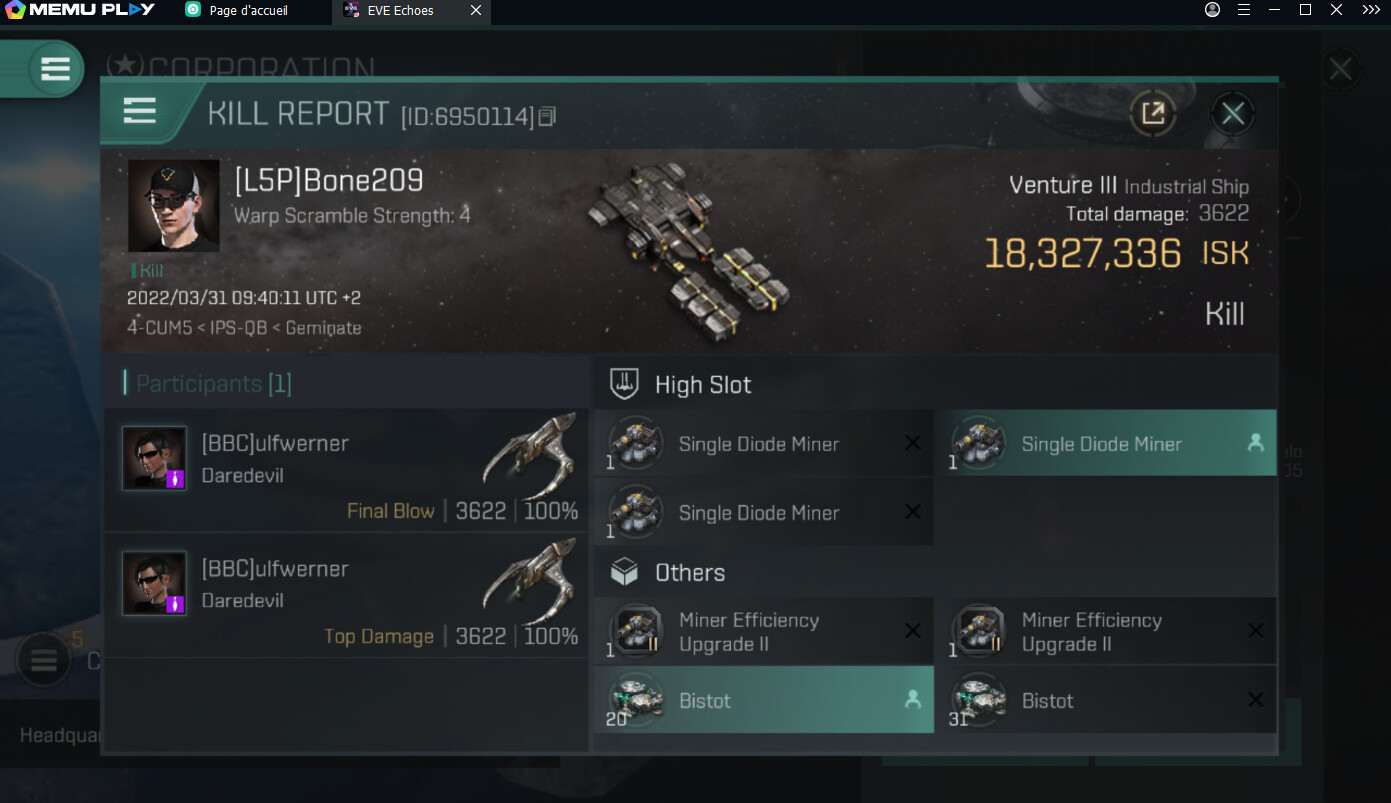Open ulfwerner Final Blow participant entry
Viewport: 1391px width, 803px height.
point(346,470)
